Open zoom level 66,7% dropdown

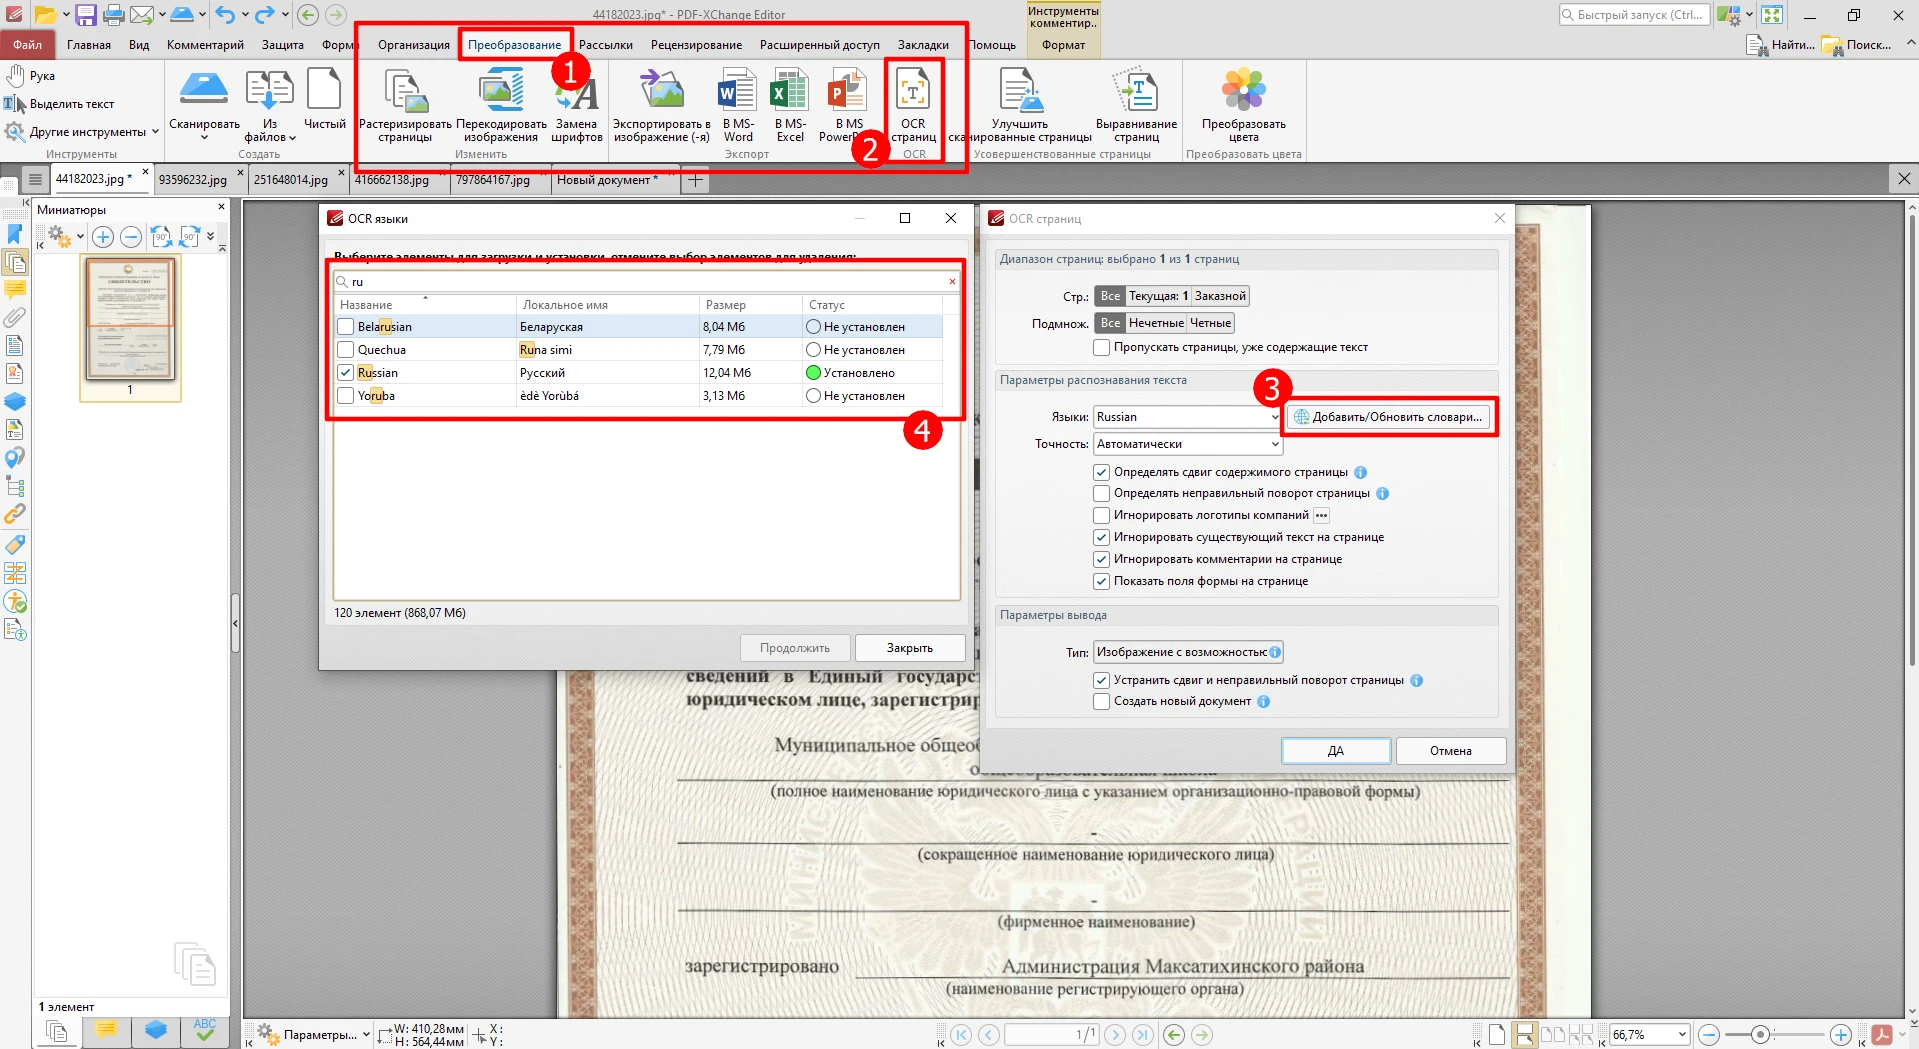coord(1682,1035)
